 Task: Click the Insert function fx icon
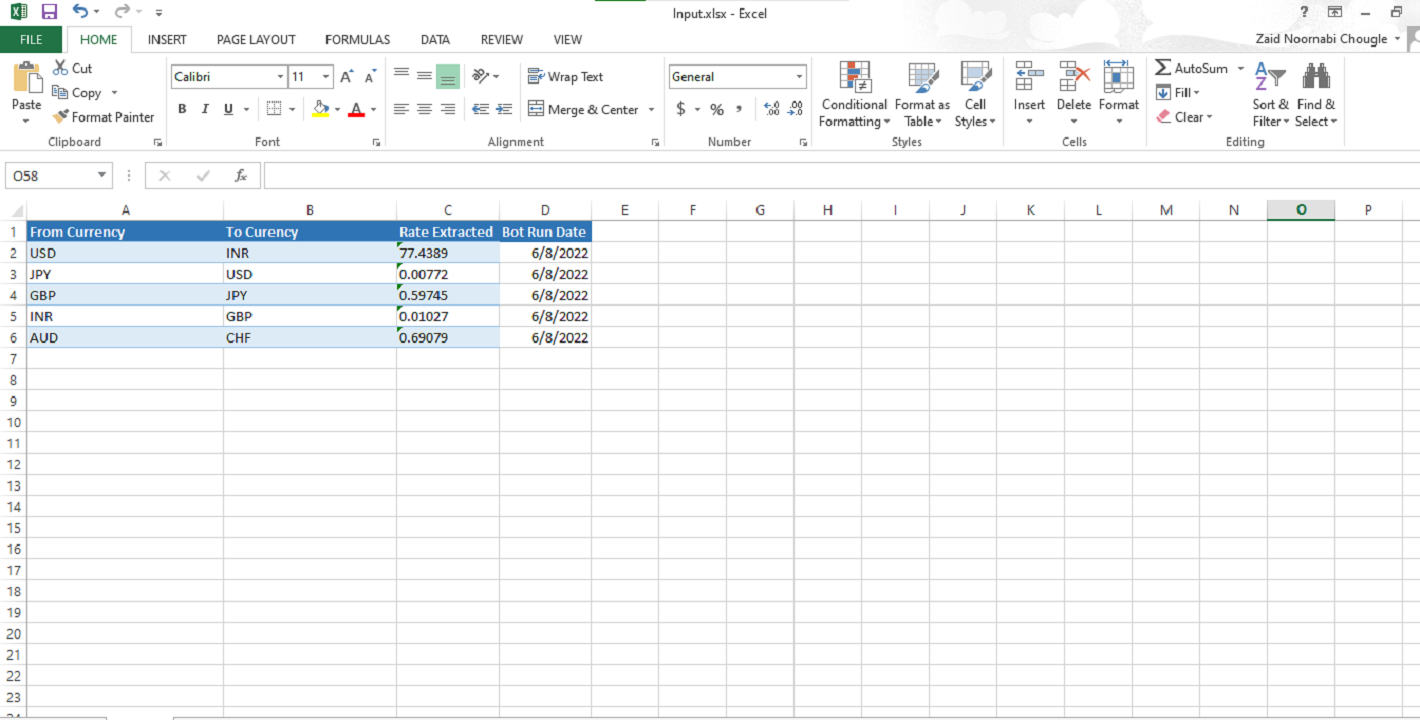point(240,176)
